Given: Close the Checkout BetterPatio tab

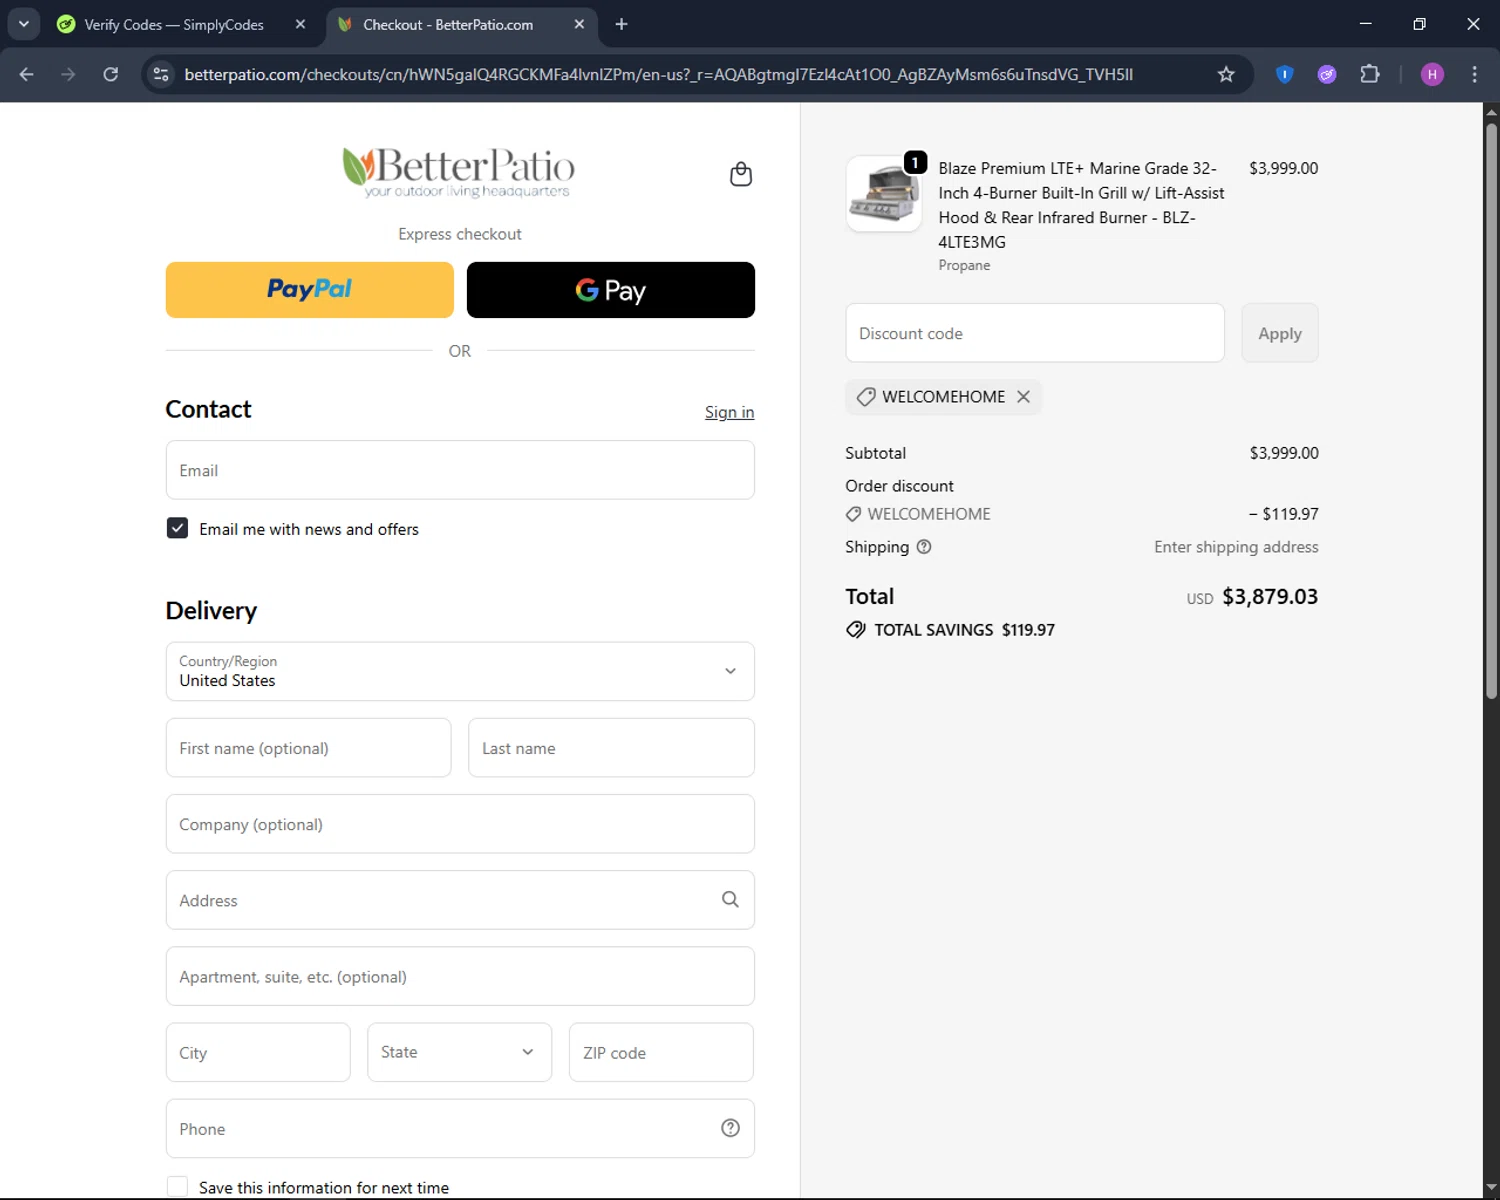Looking at the screenshot, I should point(579,24).
